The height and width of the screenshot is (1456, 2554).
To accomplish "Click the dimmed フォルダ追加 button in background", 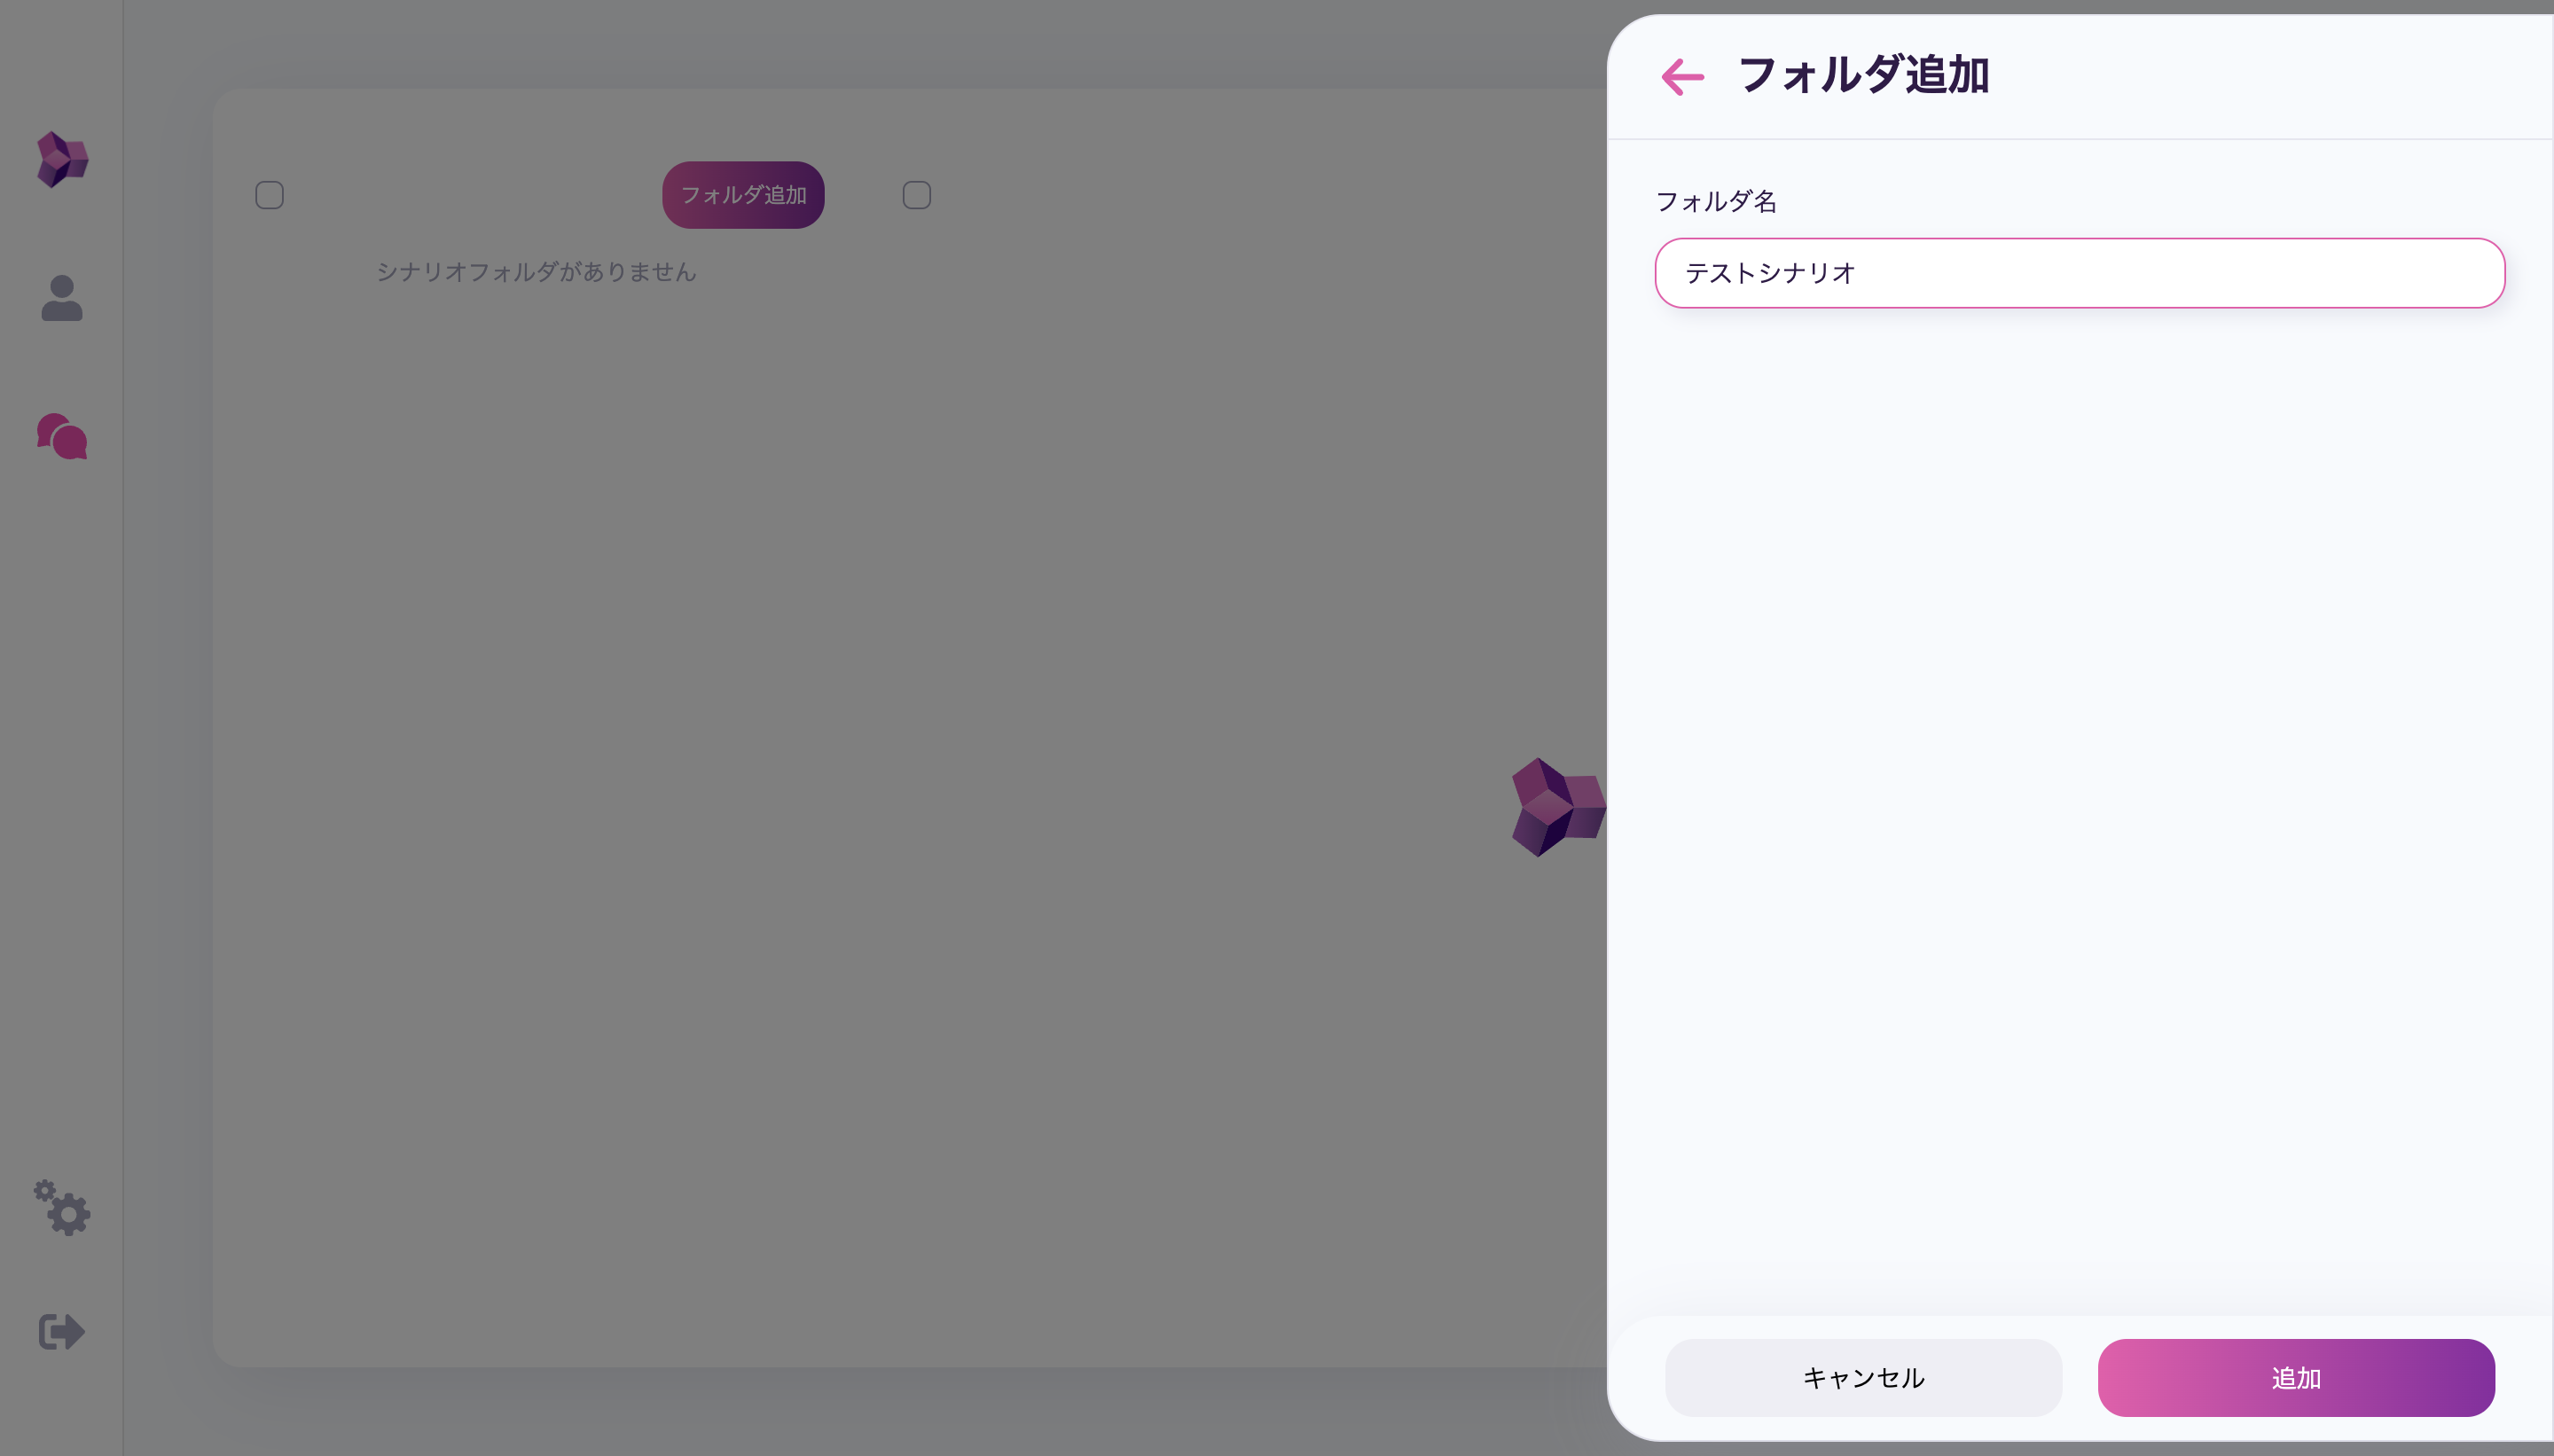I will pos(743,195).
